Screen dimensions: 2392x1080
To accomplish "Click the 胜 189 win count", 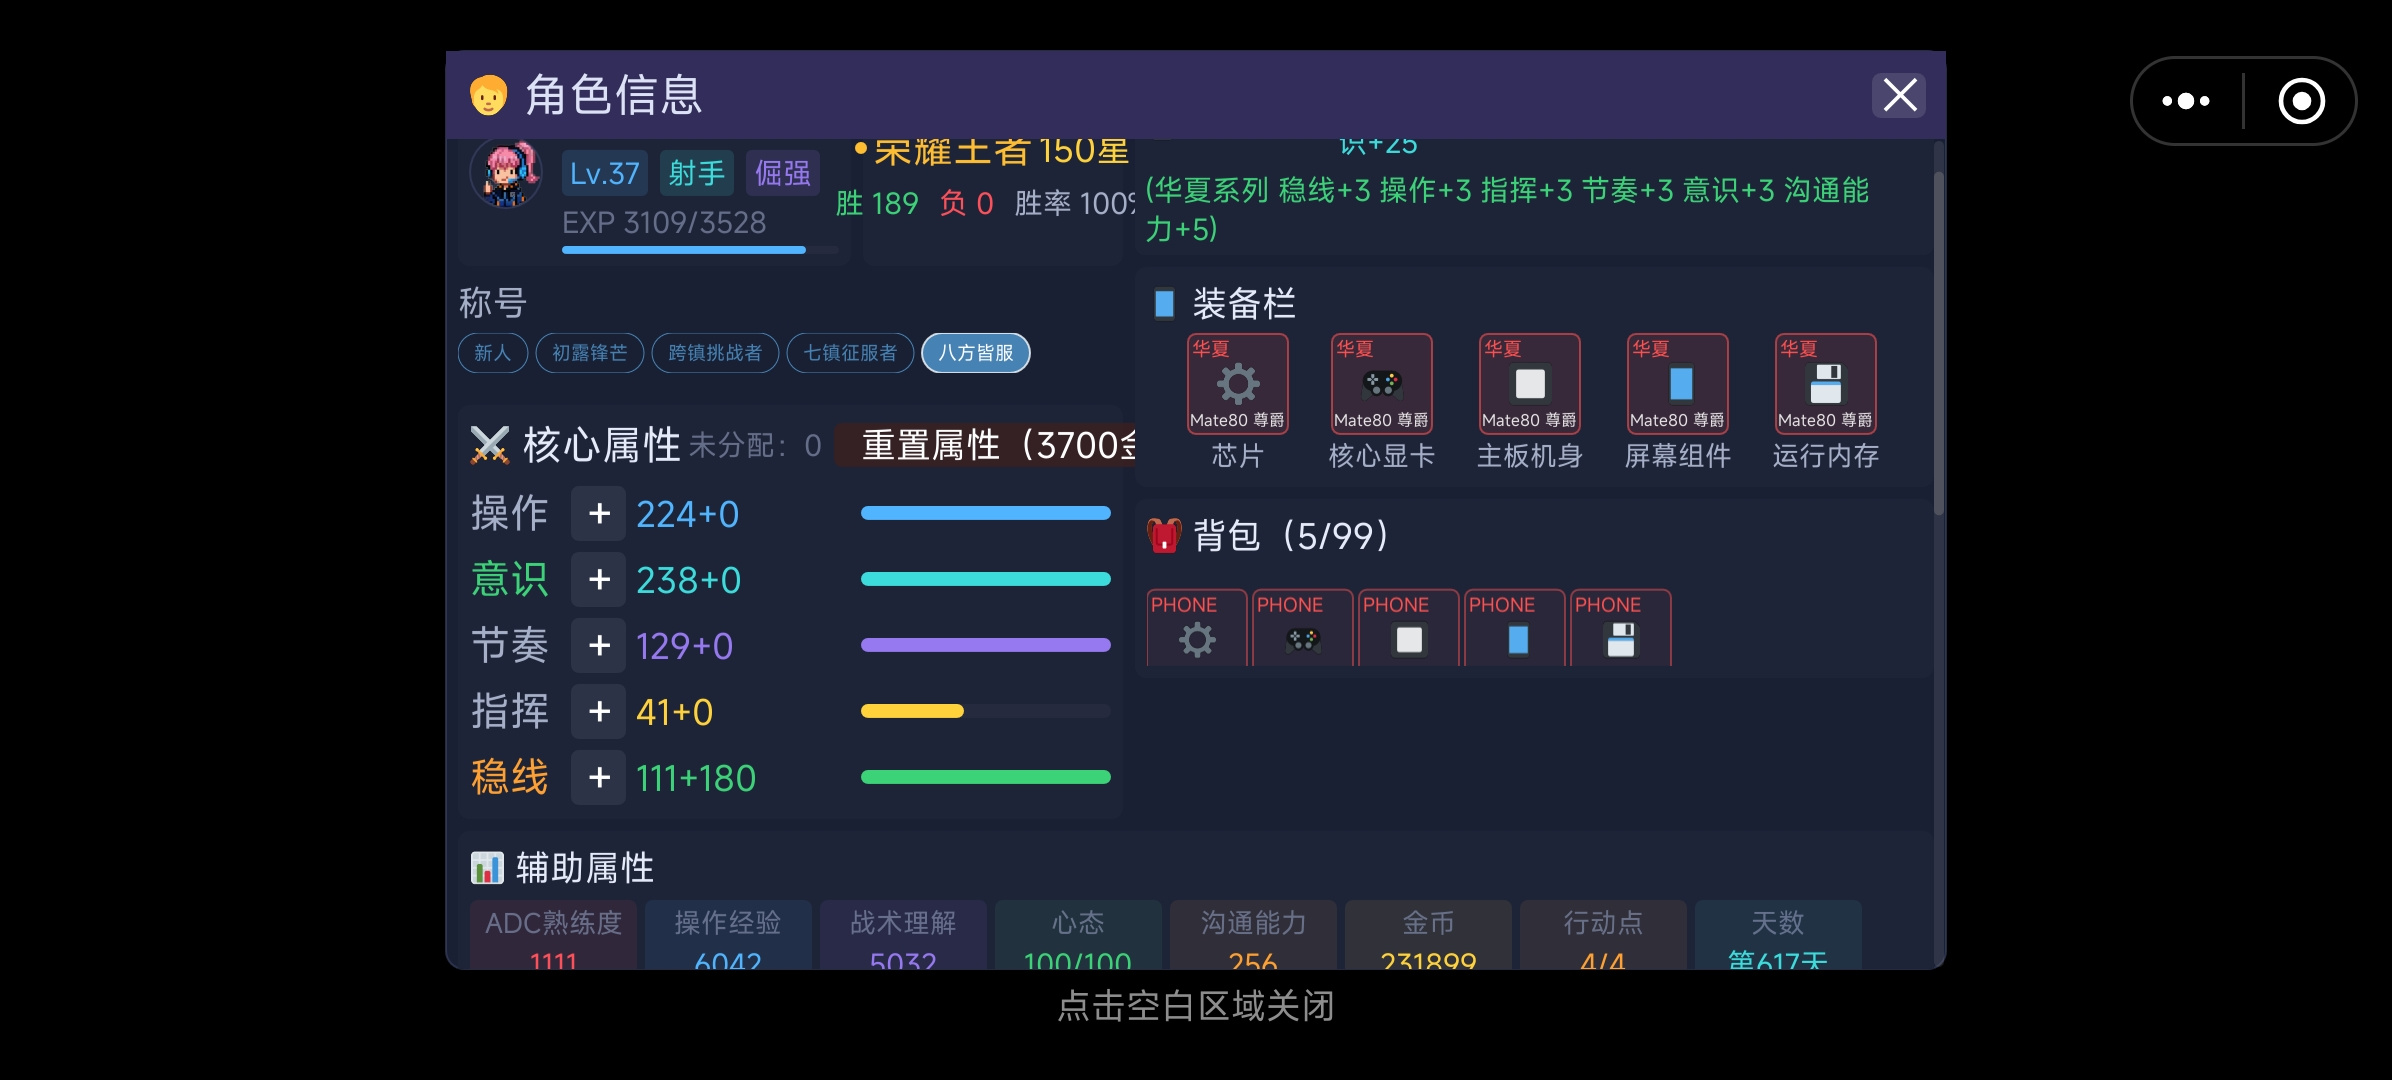I will [x=877, y=204].
